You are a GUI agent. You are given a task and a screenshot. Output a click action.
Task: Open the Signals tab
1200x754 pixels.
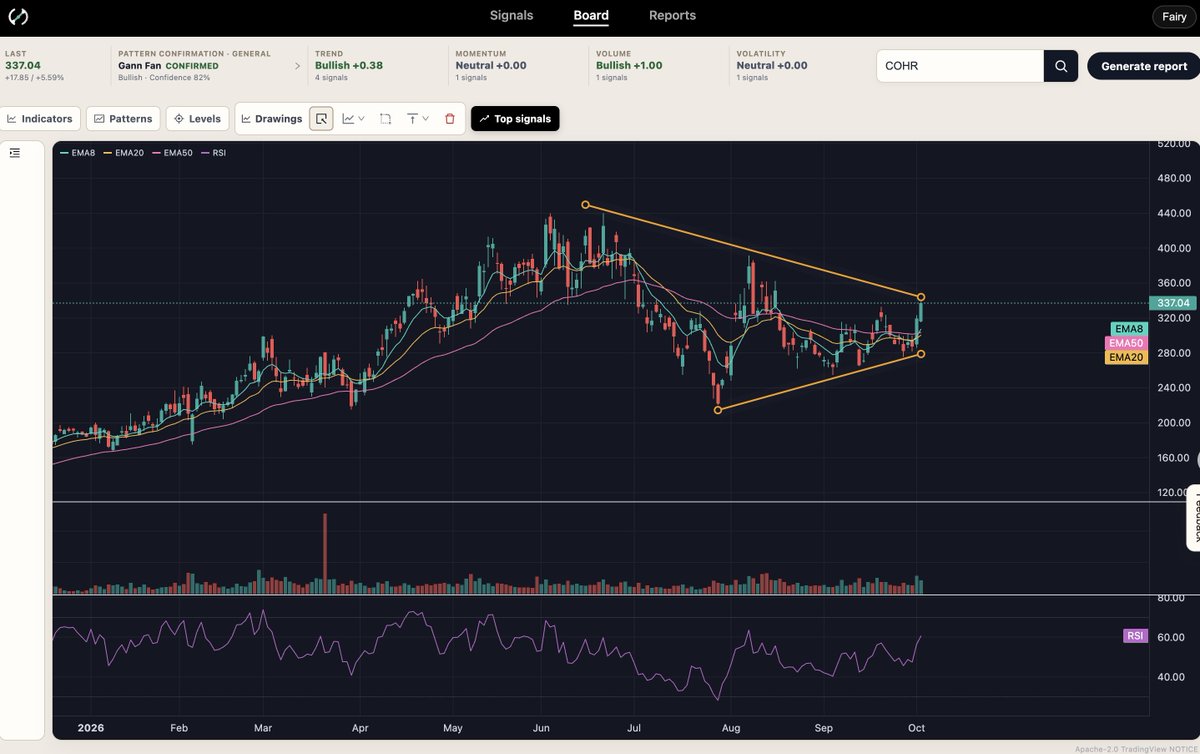[x=511, y=16]
